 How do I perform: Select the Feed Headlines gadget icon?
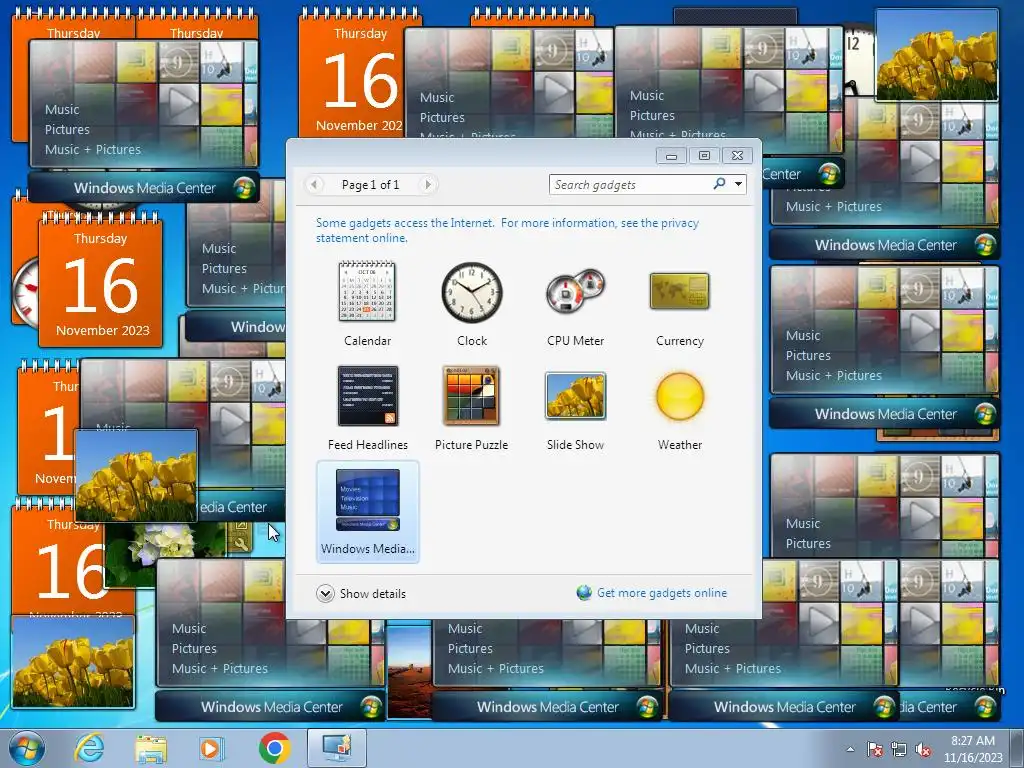[368, 396]
